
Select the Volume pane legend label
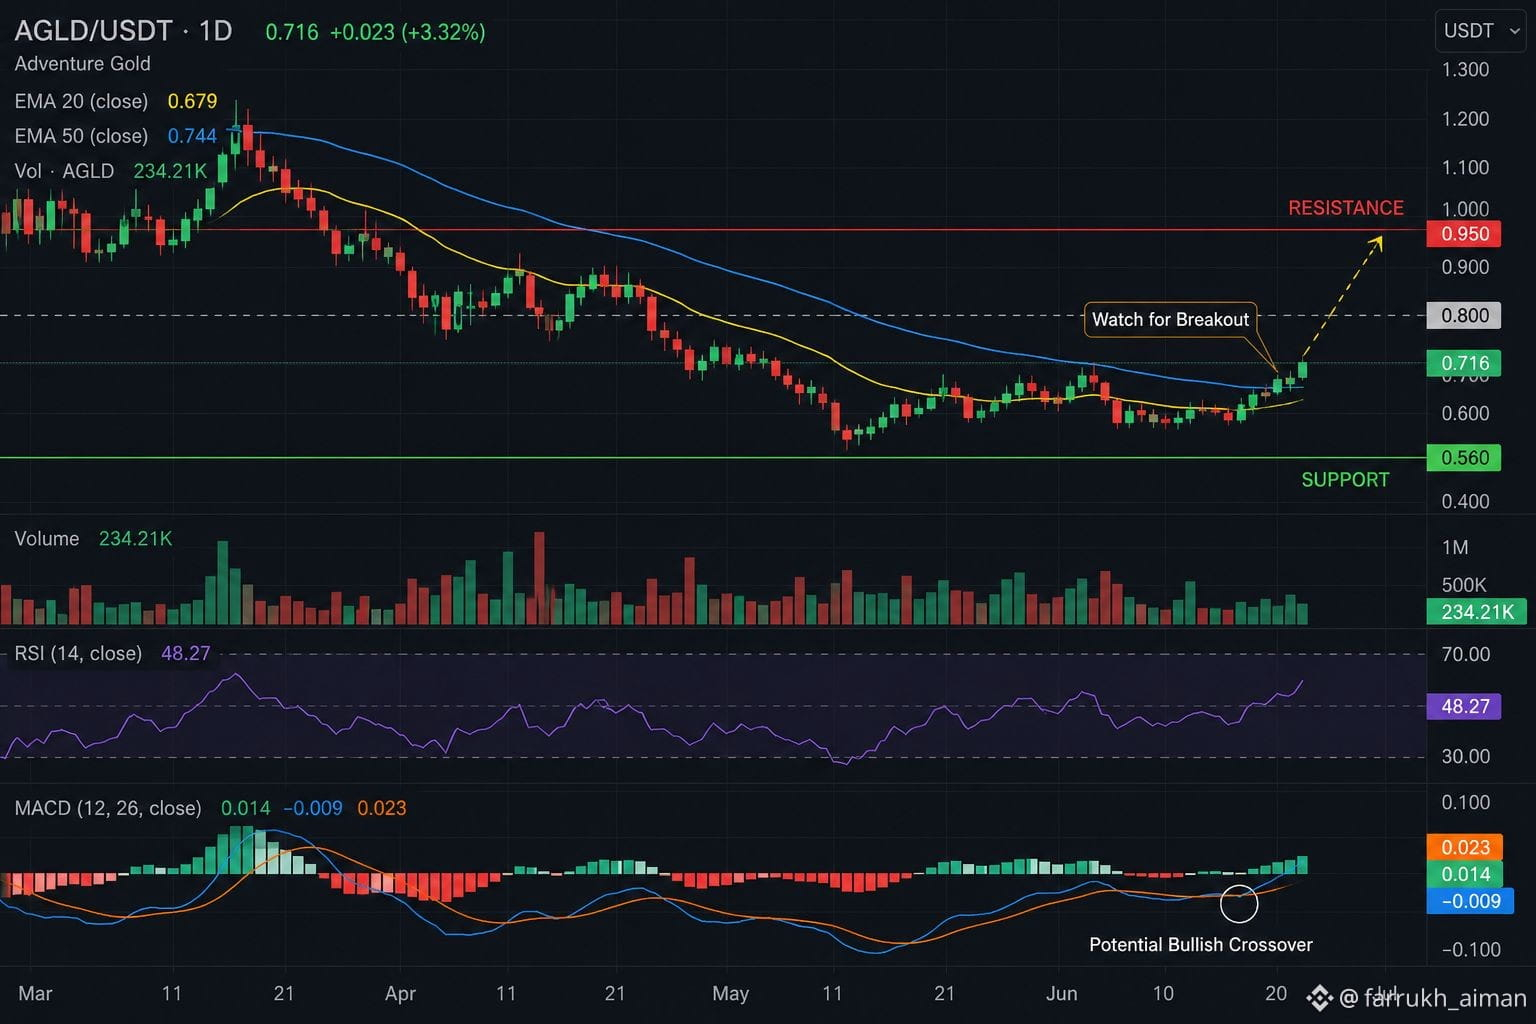tap(46, 539)
